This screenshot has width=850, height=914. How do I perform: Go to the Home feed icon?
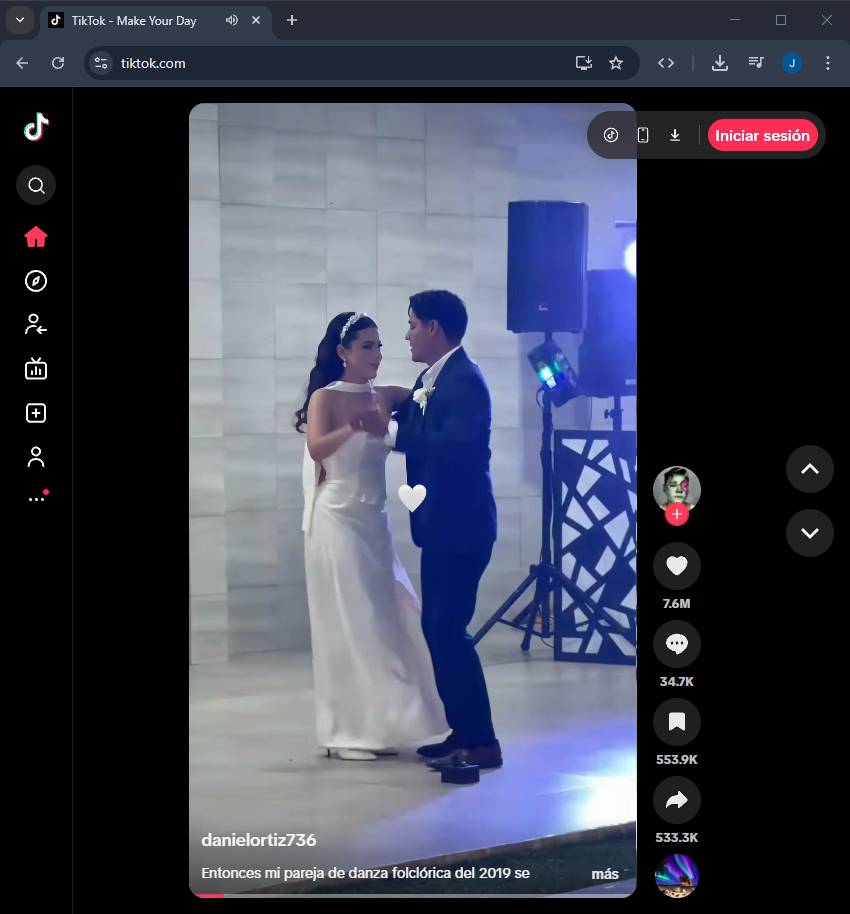36,237
